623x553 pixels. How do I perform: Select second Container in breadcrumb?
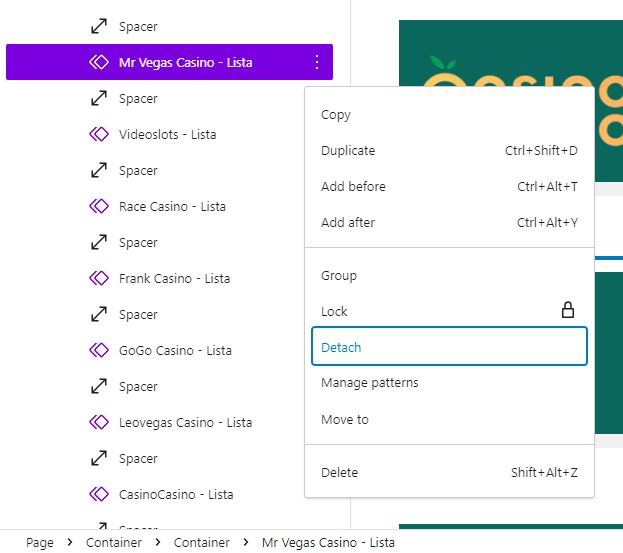tap(201, 542)
